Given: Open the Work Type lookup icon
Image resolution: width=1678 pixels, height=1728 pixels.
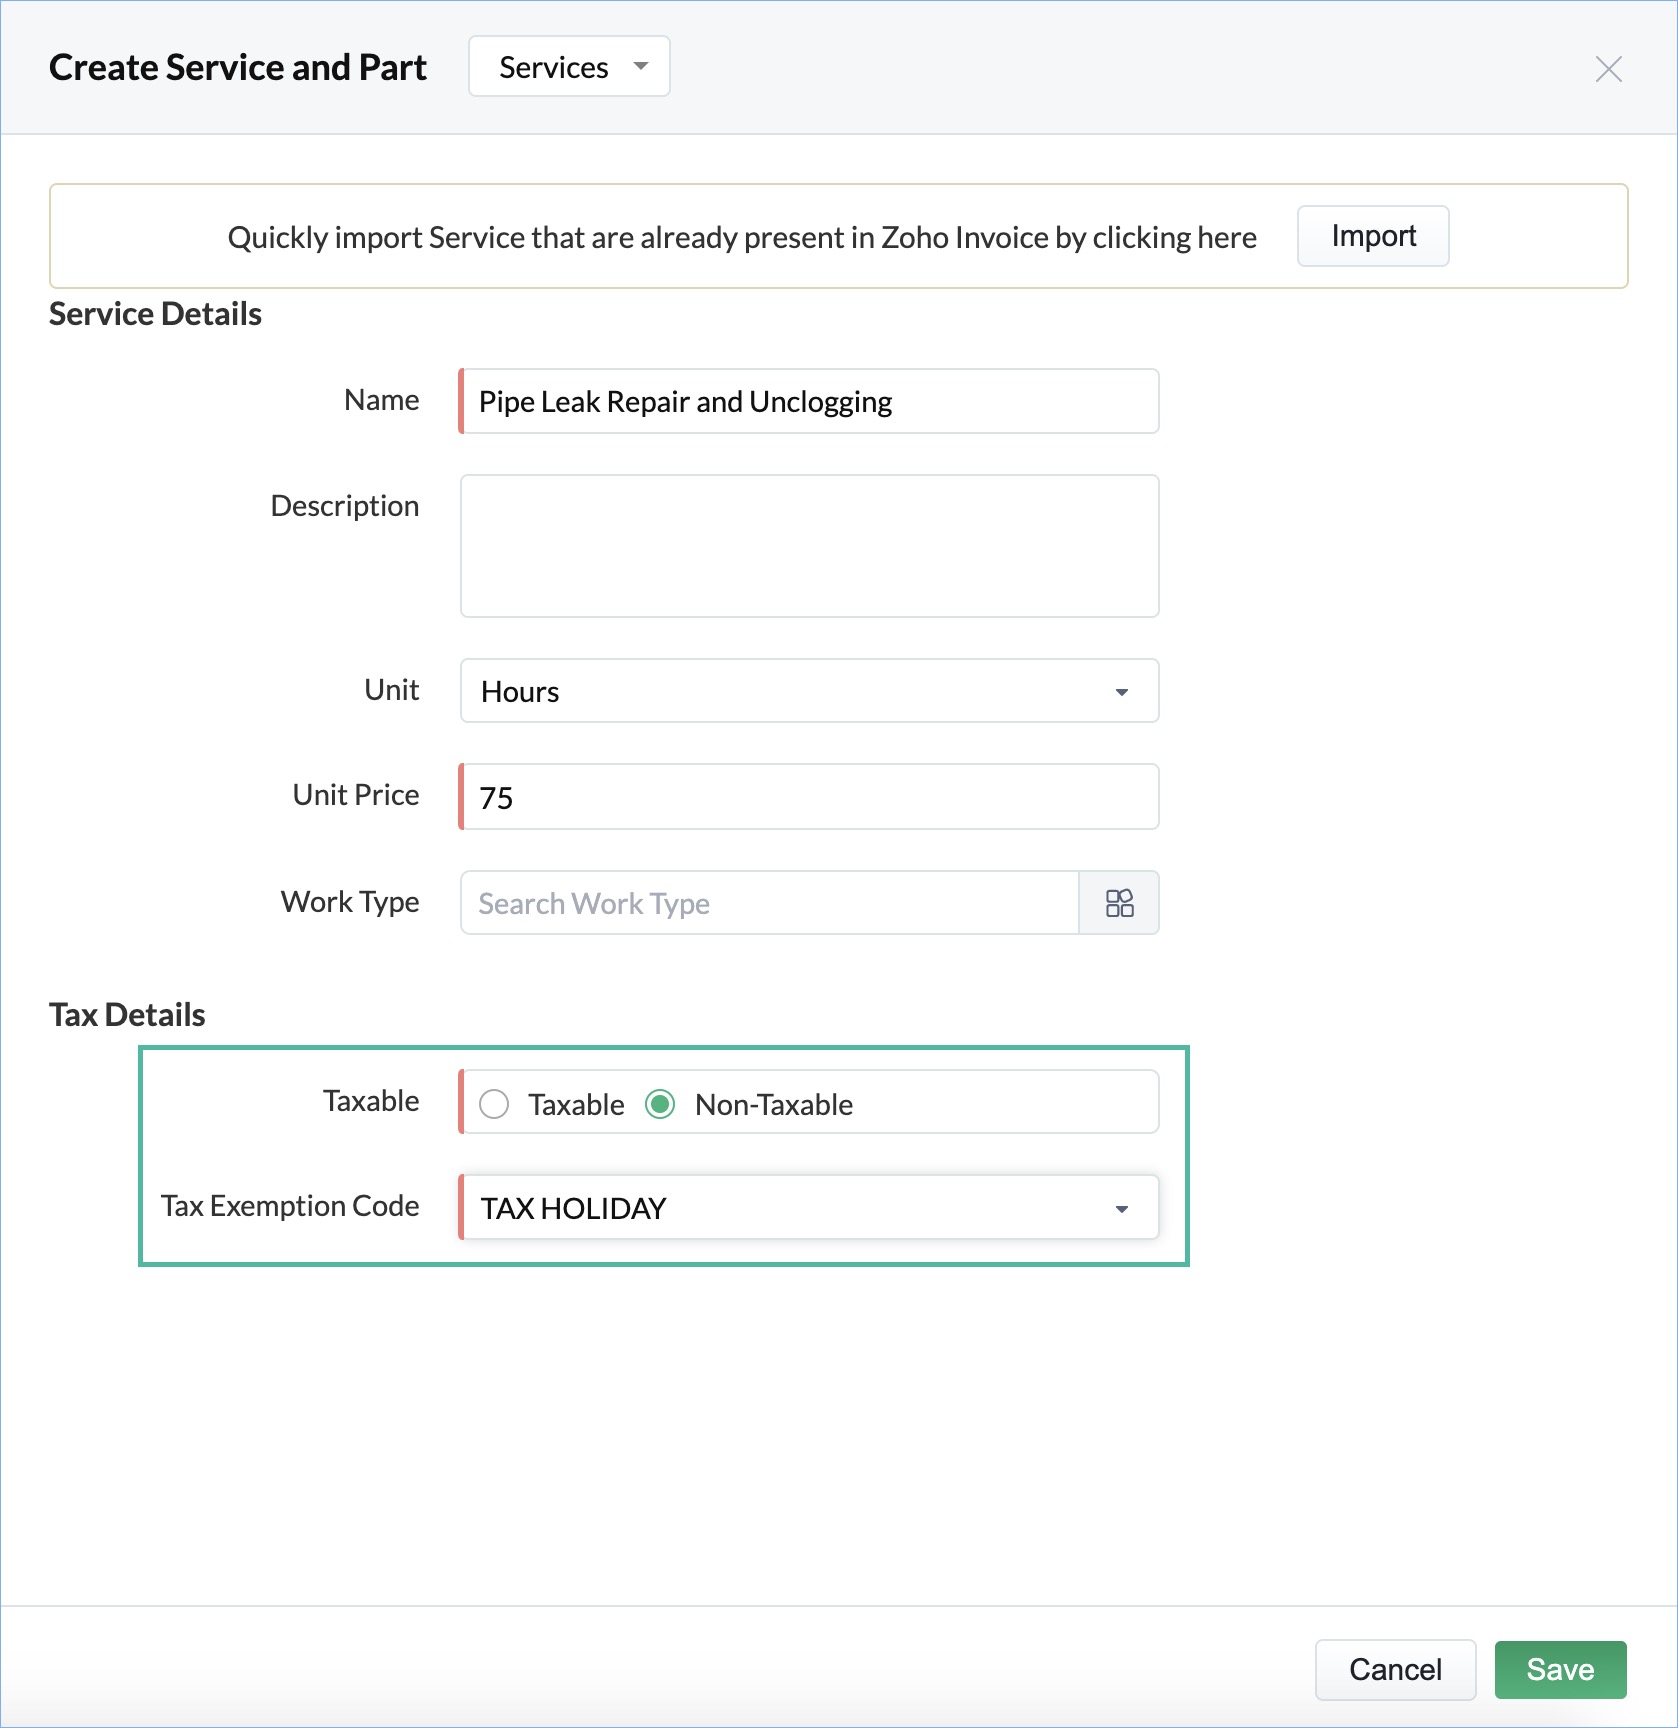Looking at the screenshot, I should [1119, 903].
